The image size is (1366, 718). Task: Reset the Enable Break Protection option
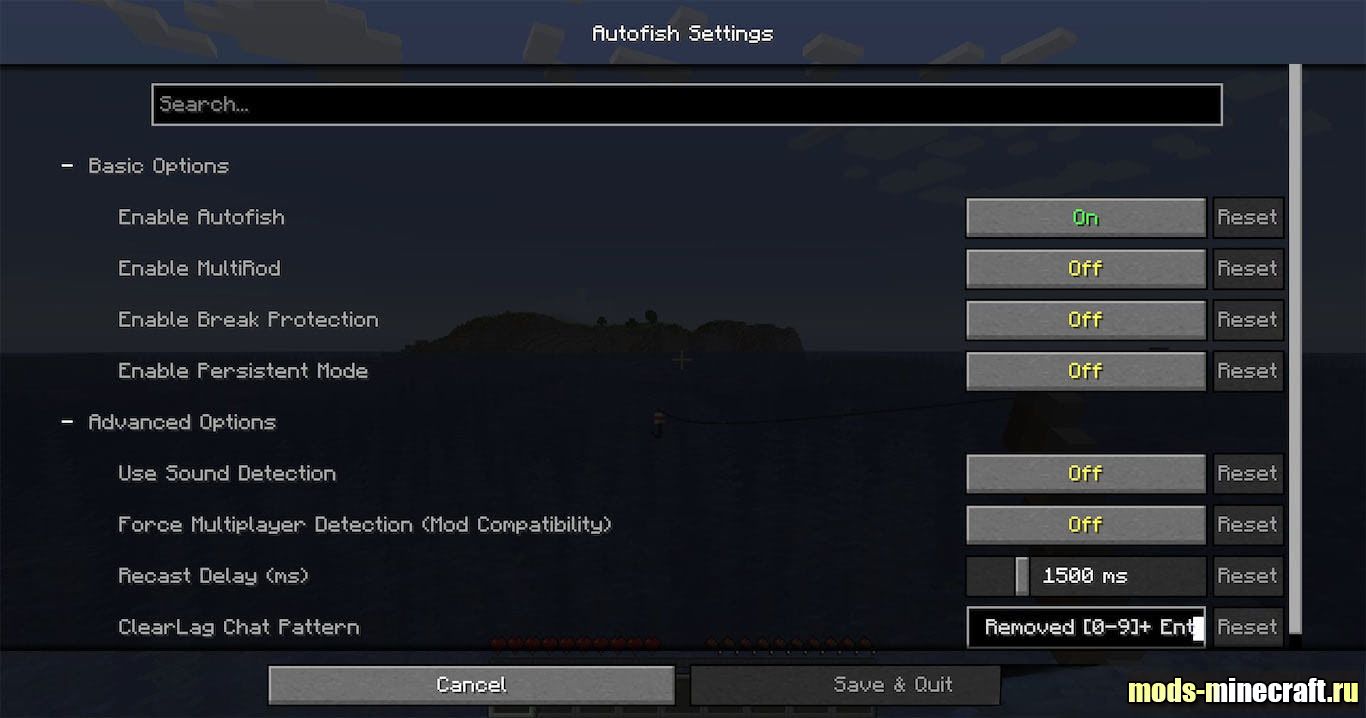[x=1248, y=319]
